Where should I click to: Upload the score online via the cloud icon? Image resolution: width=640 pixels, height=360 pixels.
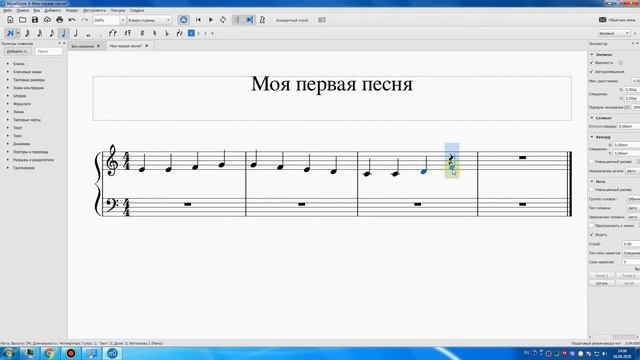point(47,20)
